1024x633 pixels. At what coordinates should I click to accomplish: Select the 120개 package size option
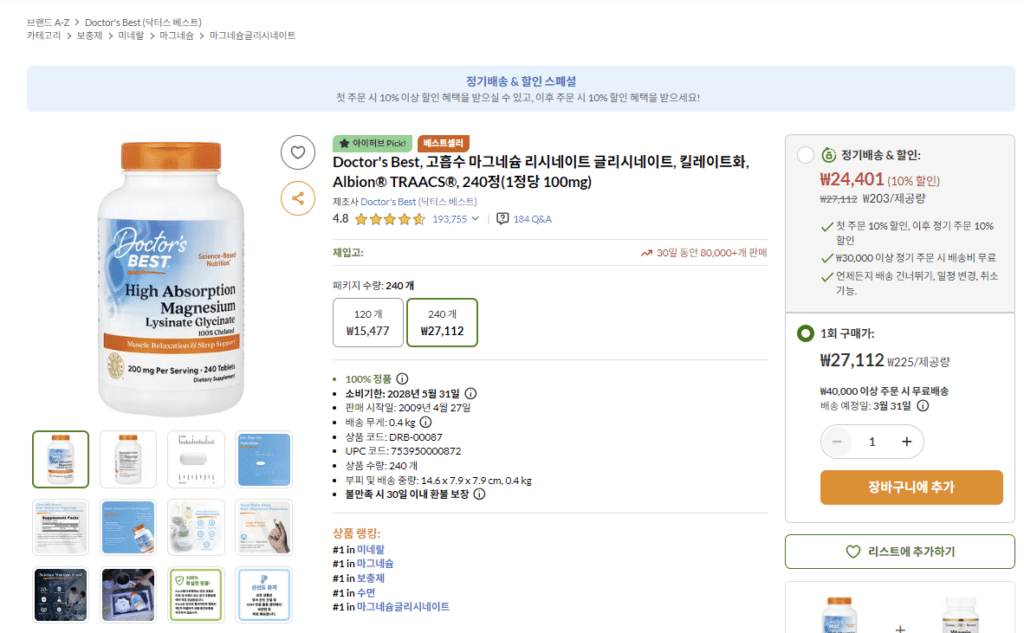click(366, 322)
